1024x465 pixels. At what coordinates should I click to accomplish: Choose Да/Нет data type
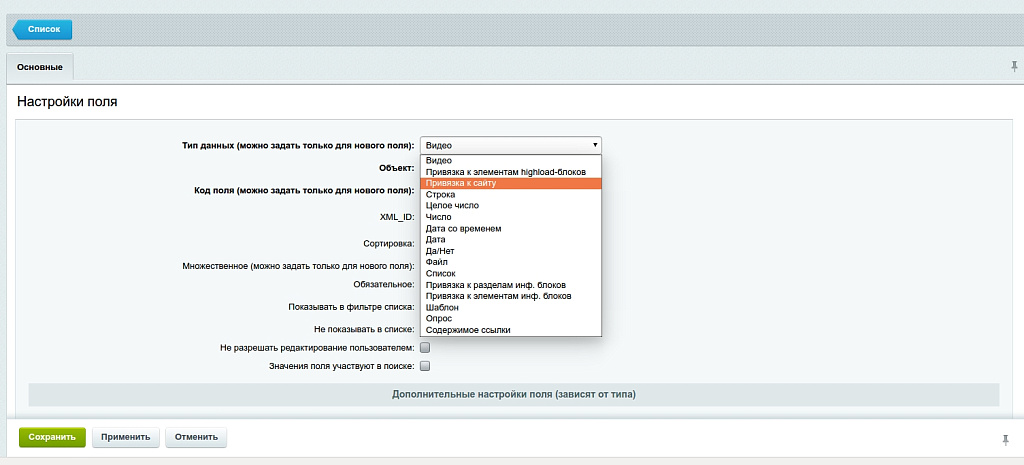441,251
